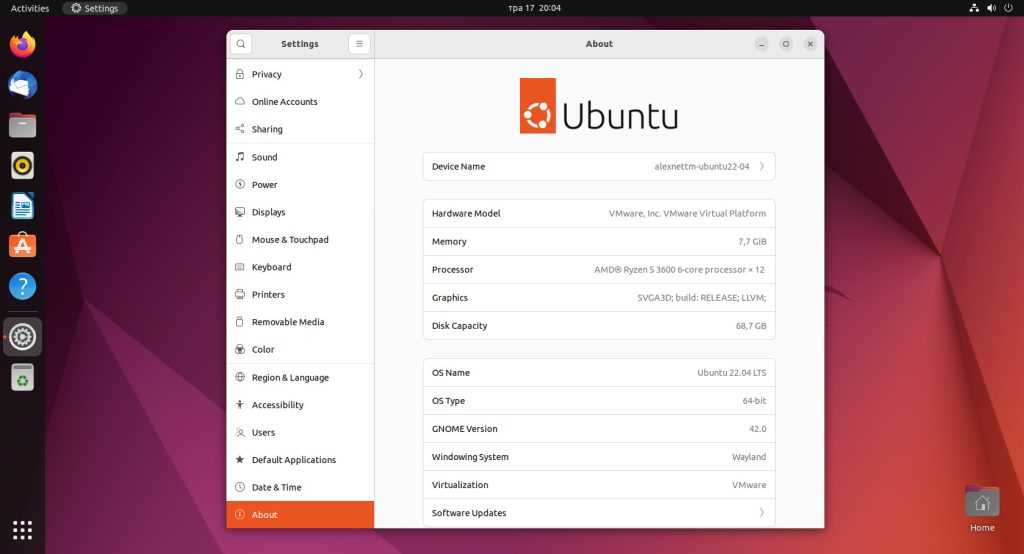Click the Hardware Model VMware value
The height and width of the screenshot is (554, 1024).
click(x=688, y=214)
